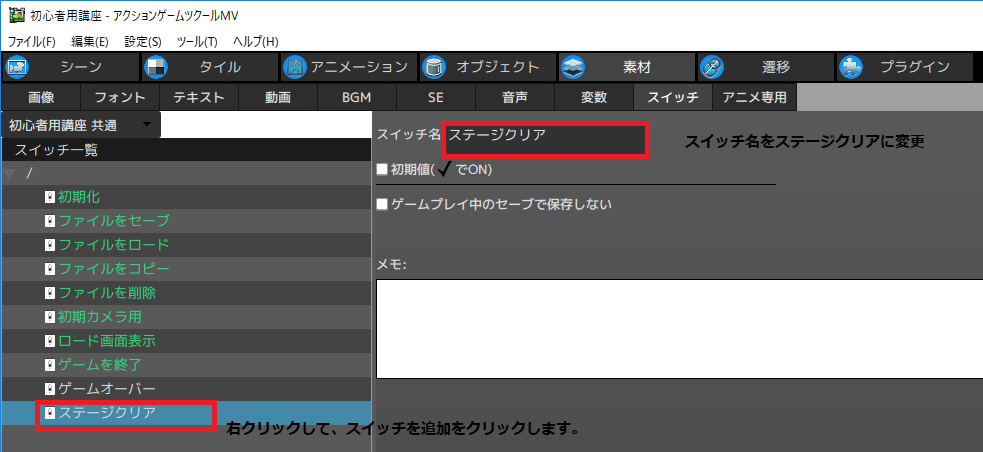Select 初期カメラ用 switch in the list
Viewport: 983px width, 452px height.
(x=186, y=317)
